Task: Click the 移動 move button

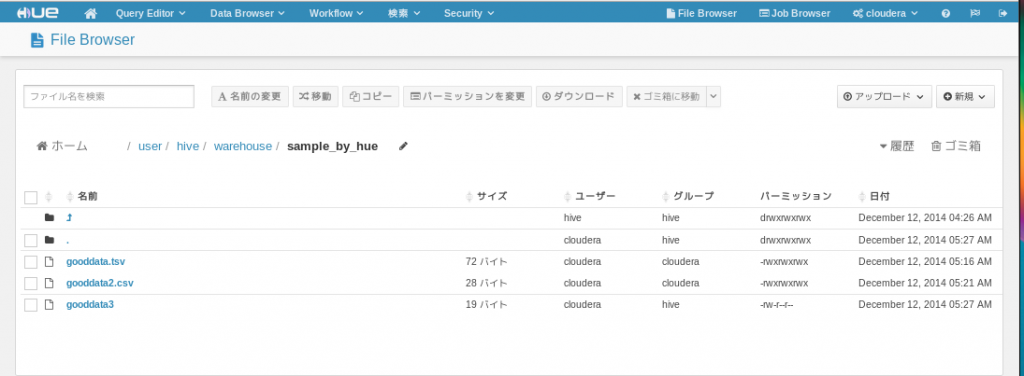Action: [x=315, y=97]
